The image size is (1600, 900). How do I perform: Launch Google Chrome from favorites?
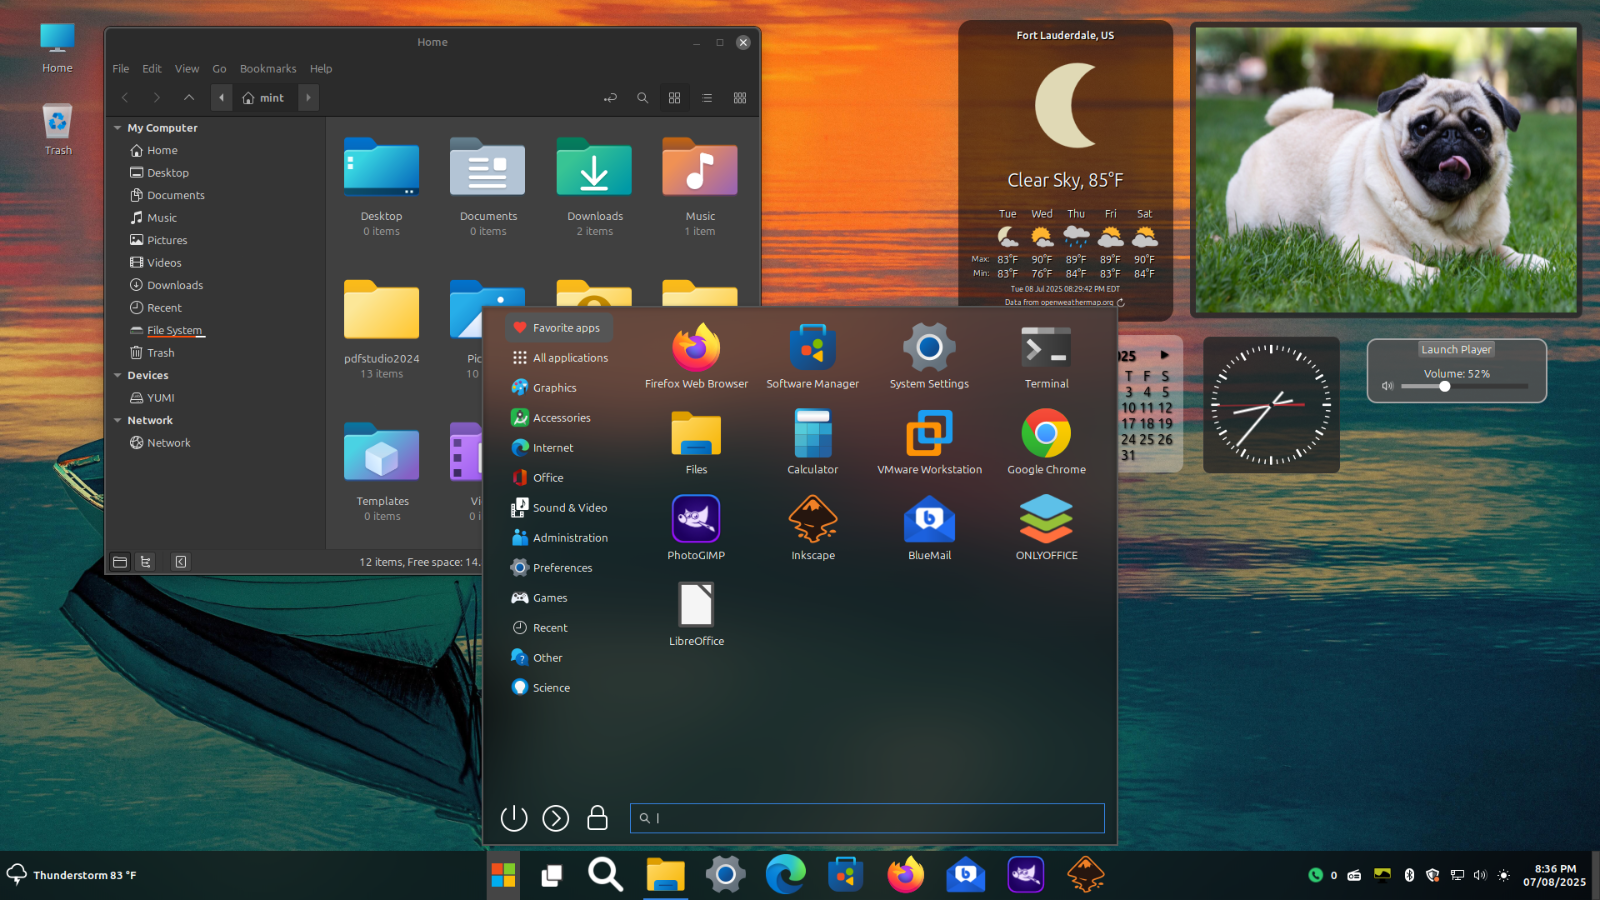pyautogui.click(x=1046, y=442)
